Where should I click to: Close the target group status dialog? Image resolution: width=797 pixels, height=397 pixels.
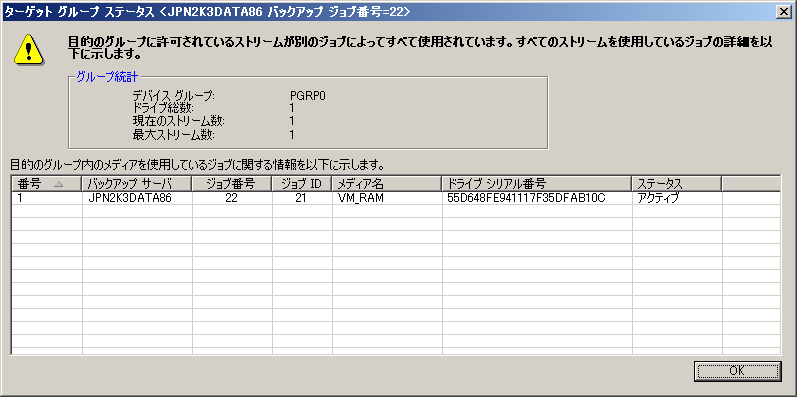(x=786, y=12)
